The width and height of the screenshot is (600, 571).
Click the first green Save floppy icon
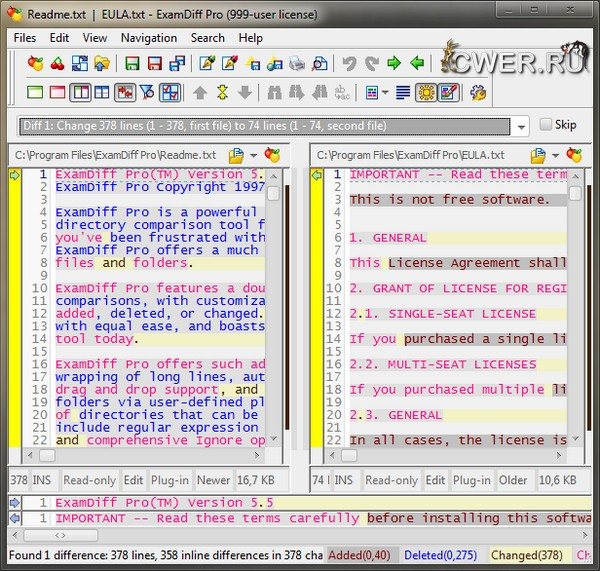click(x=132, y=64)
